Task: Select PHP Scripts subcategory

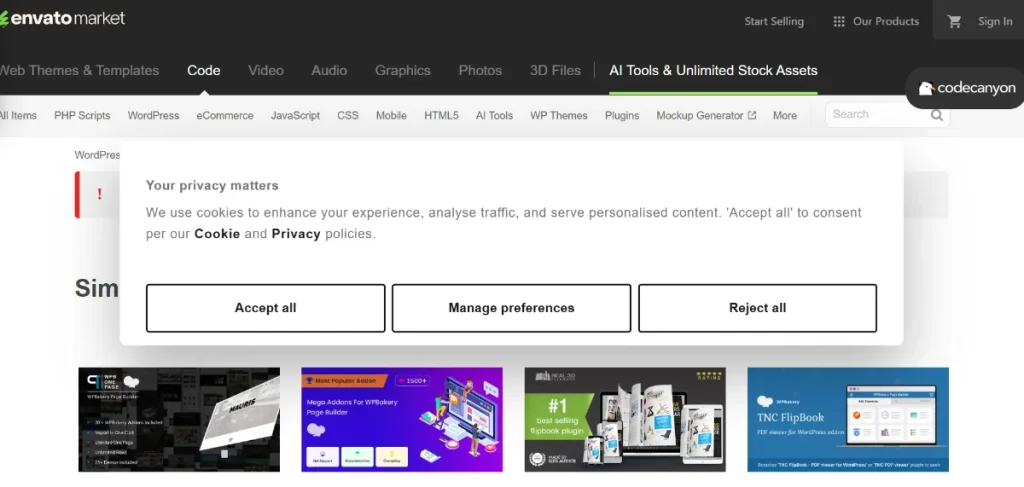Action: [82, 116]
